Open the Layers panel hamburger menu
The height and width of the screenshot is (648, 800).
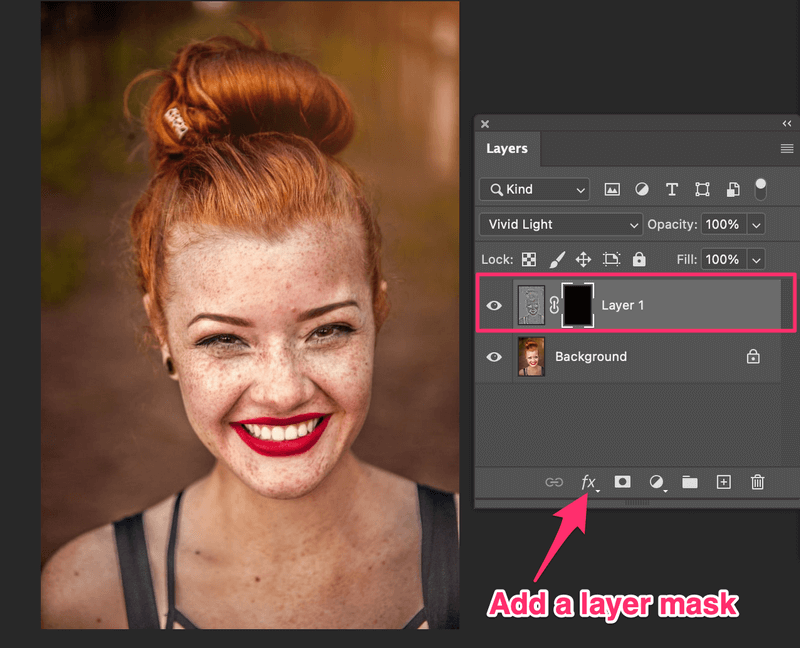coord(786,148)
